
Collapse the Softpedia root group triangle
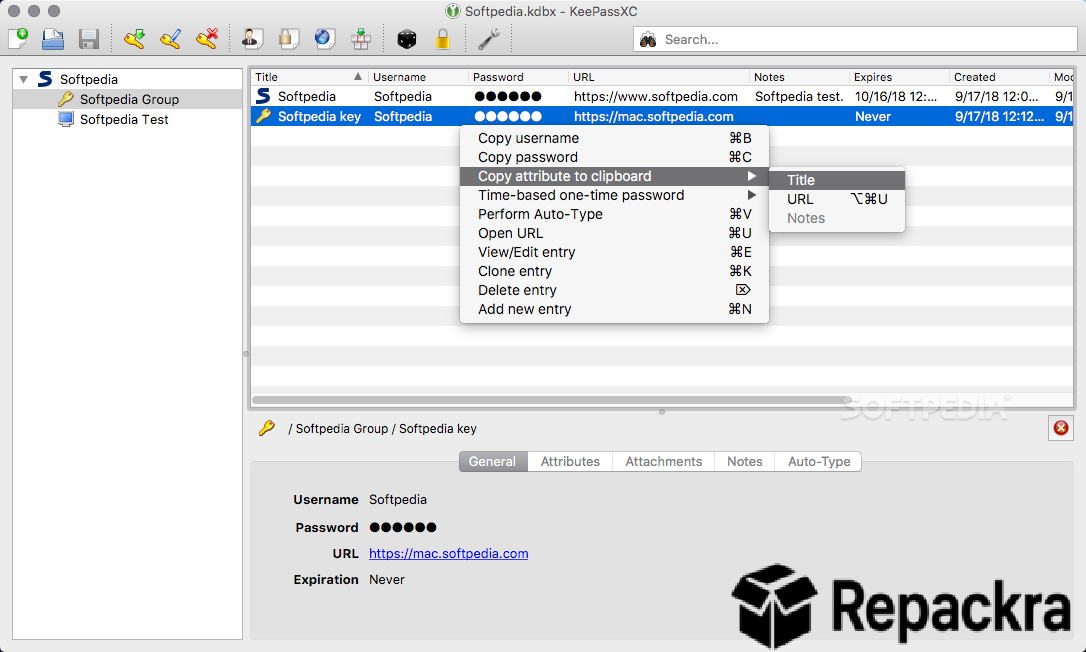[24, 79]
